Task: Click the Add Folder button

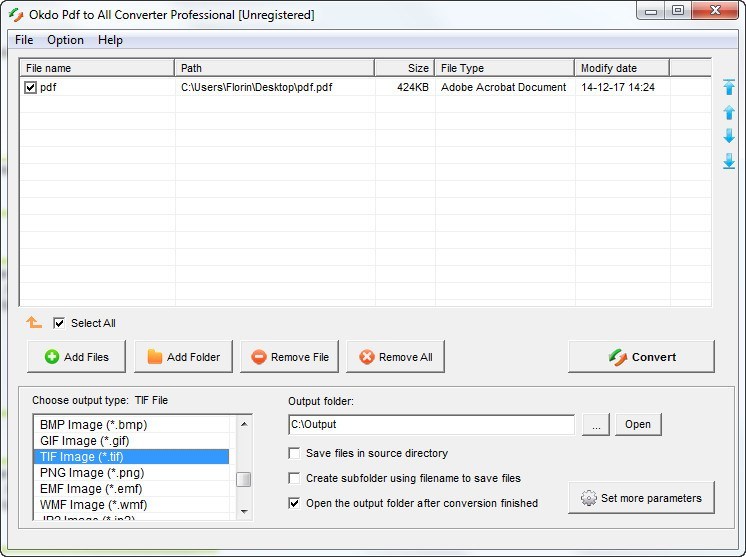Action: (183, 357)
